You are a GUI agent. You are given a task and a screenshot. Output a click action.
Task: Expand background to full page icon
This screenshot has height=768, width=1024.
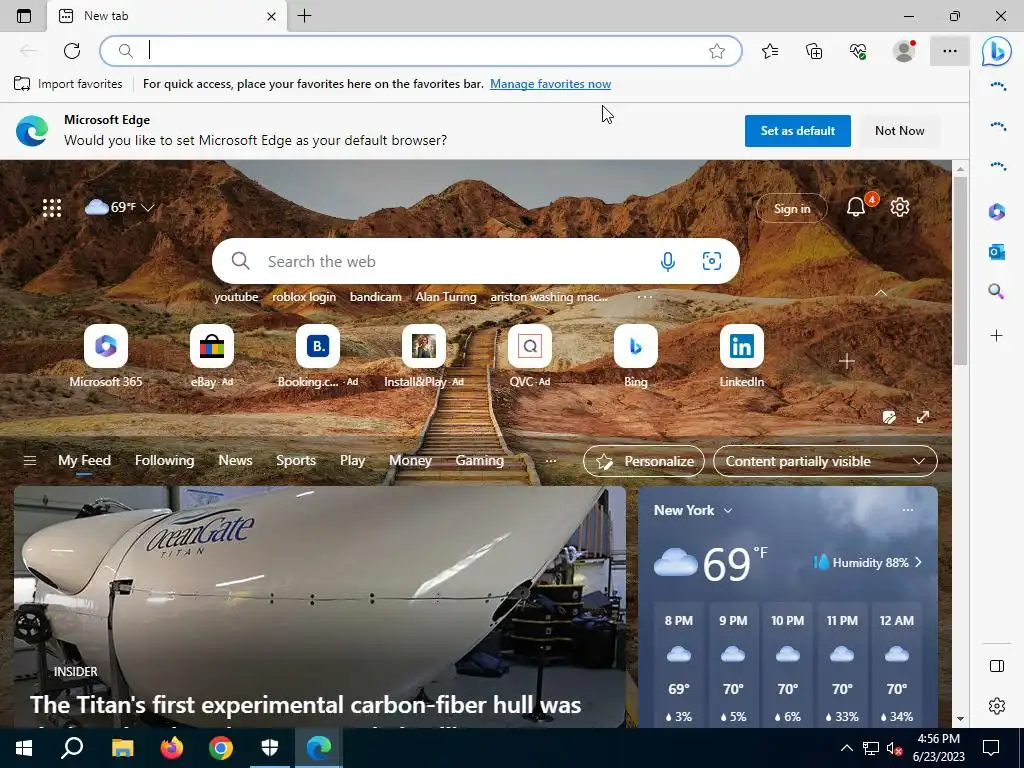click(923, 417)
